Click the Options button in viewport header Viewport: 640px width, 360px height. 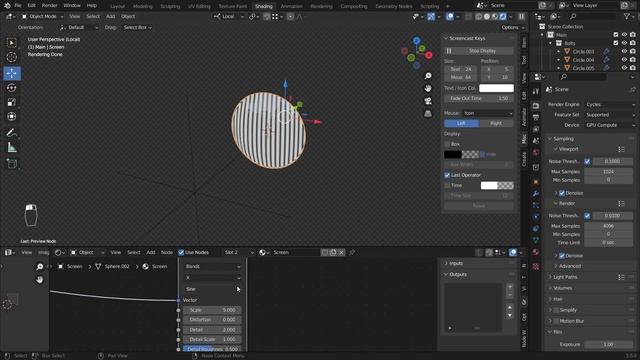(x=513, y=27)
